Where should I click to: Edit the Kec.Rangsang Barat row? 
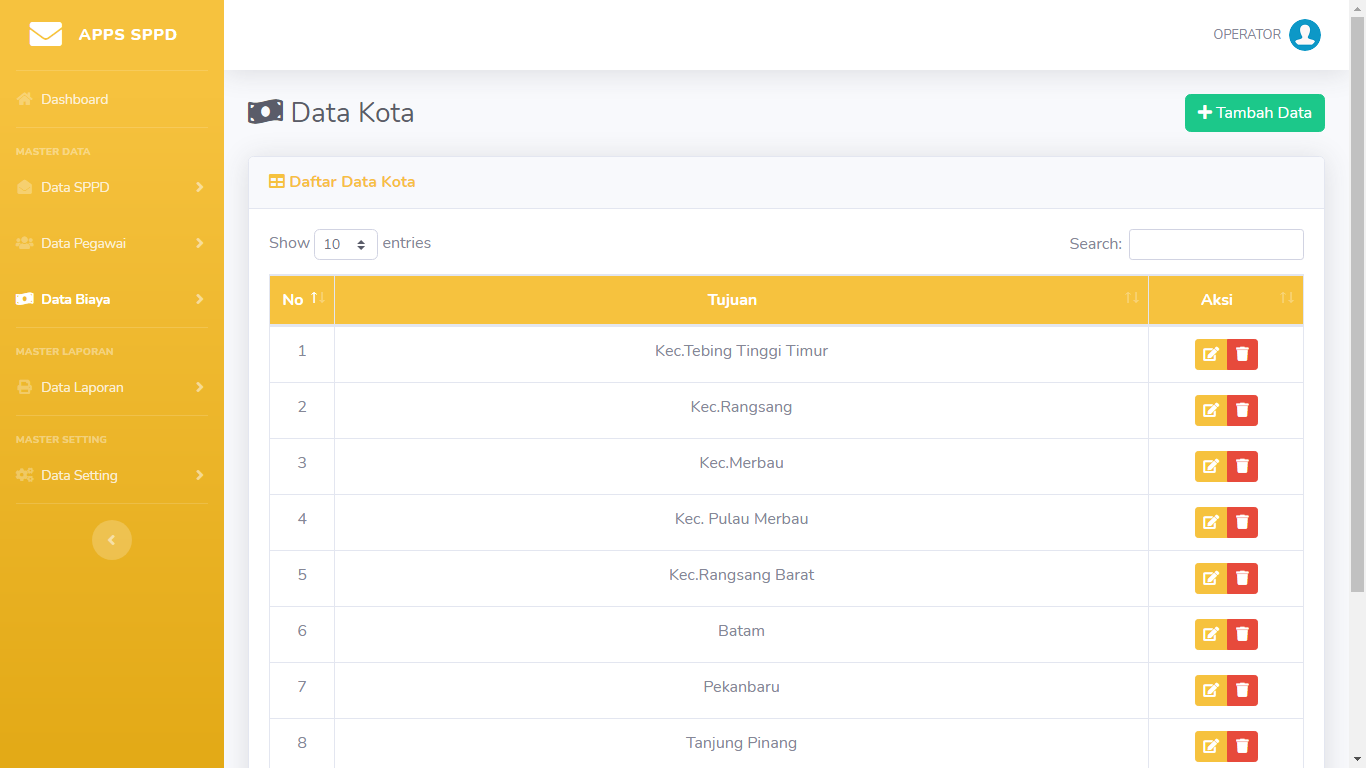[1211, 578]
